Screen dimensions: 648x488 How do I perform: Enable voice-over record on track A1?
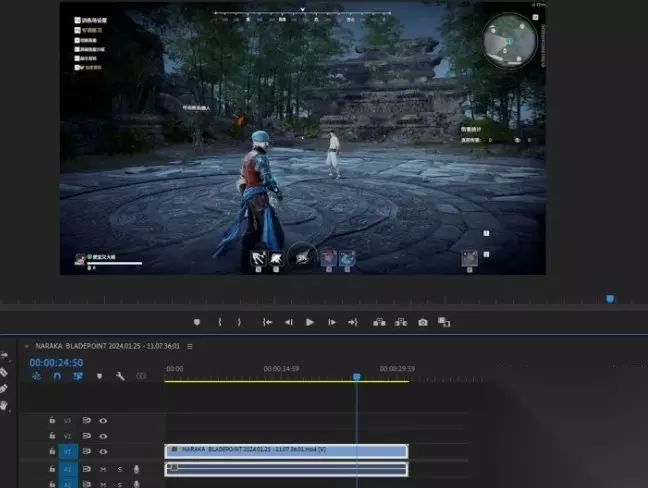tap(136, 469)
